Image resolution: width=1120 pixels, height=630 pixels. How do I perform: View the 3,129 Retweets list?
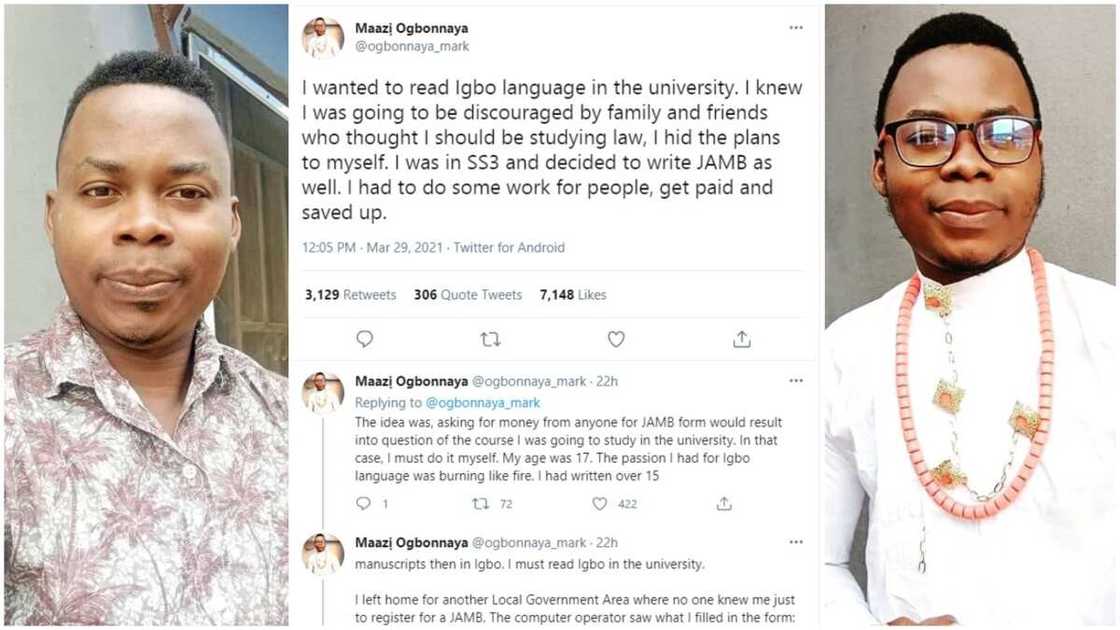(x=350, y=295)
